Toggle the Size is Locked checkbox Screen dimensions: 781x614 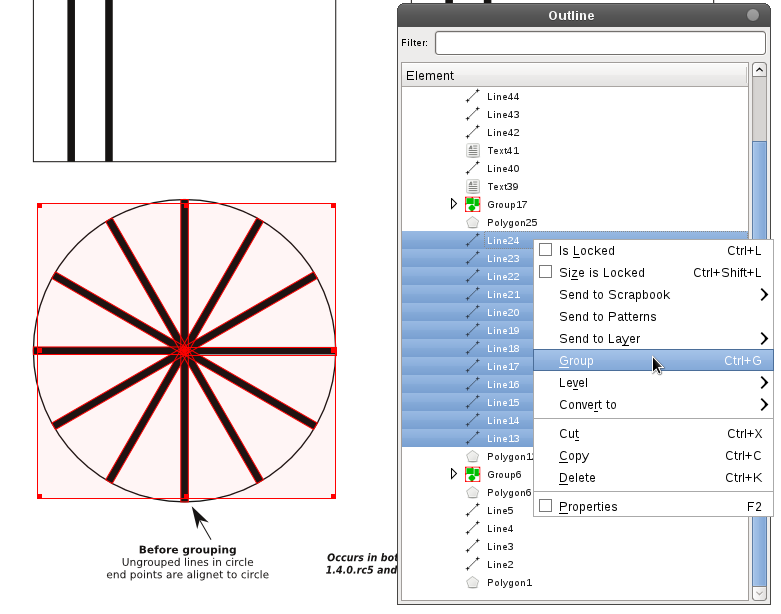(x=546, y=272)
